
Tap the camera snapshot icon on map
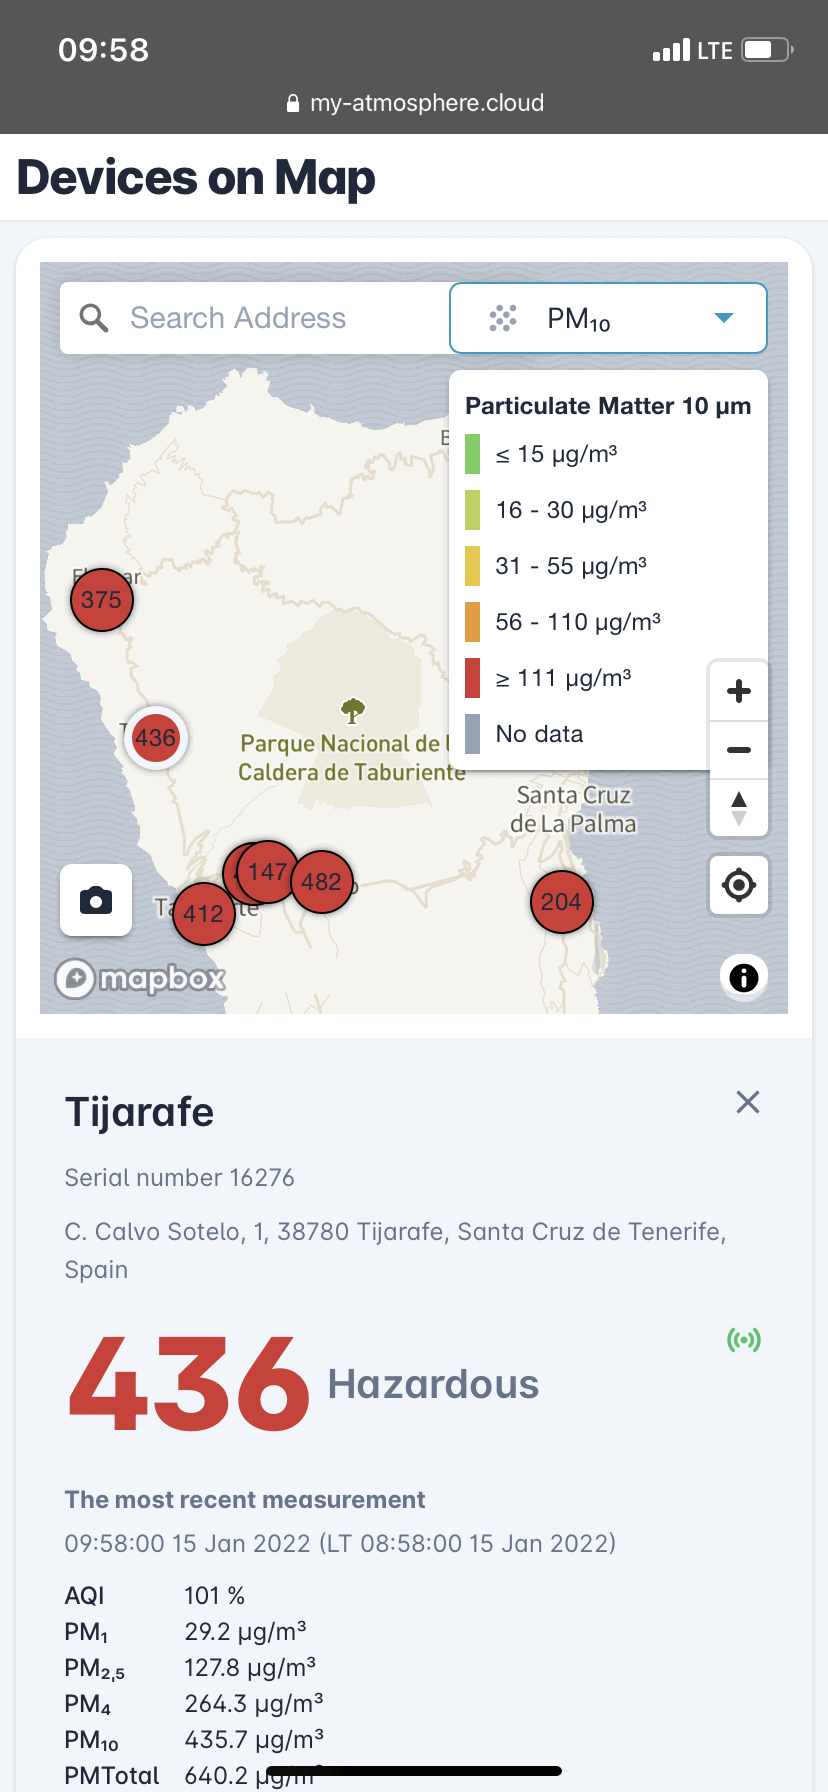coord(96,900)
